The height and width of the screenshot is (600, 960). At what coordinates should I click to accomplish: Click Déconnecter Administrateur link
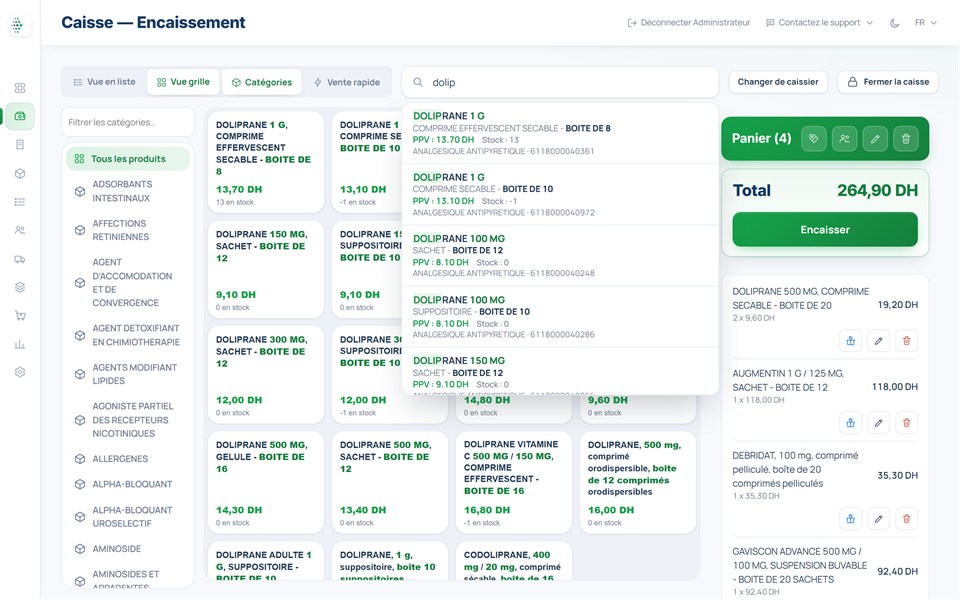pyautogui.click(x=689, y=23)
